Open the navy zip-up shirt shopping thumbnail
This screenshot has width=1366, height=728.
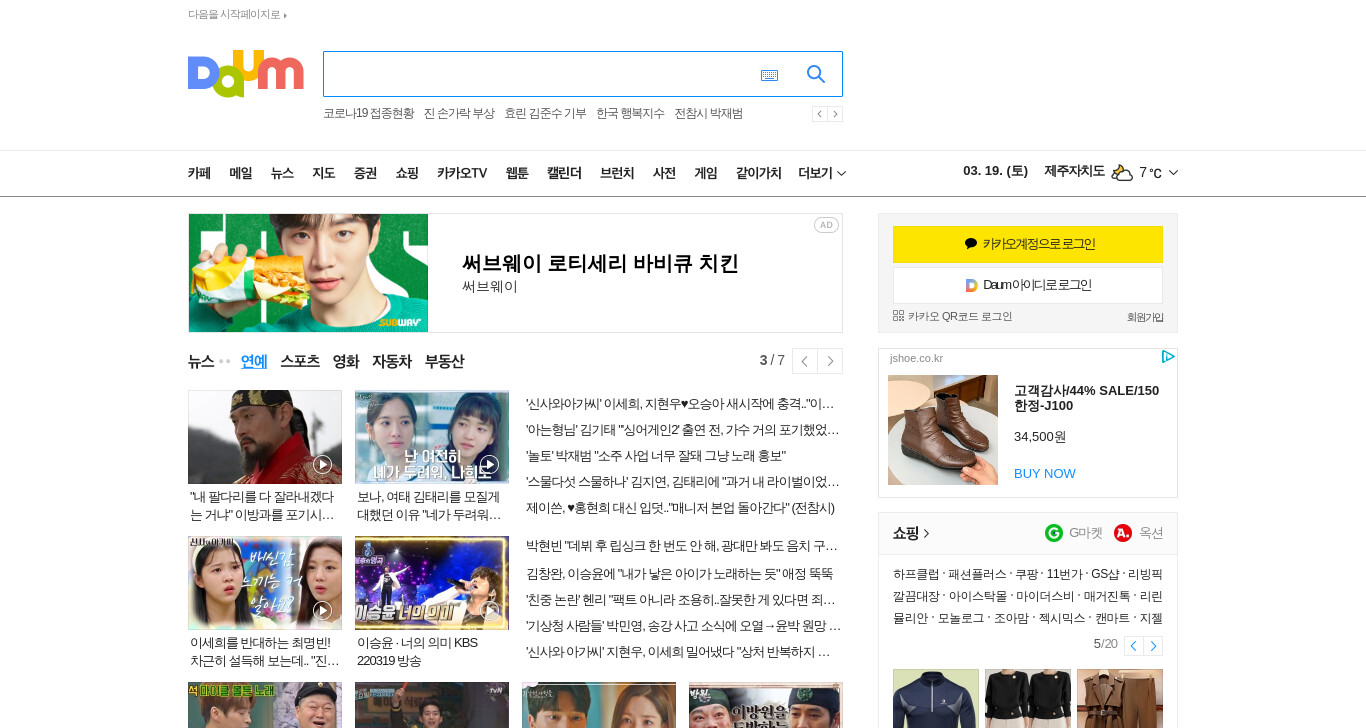coord(936,698)
